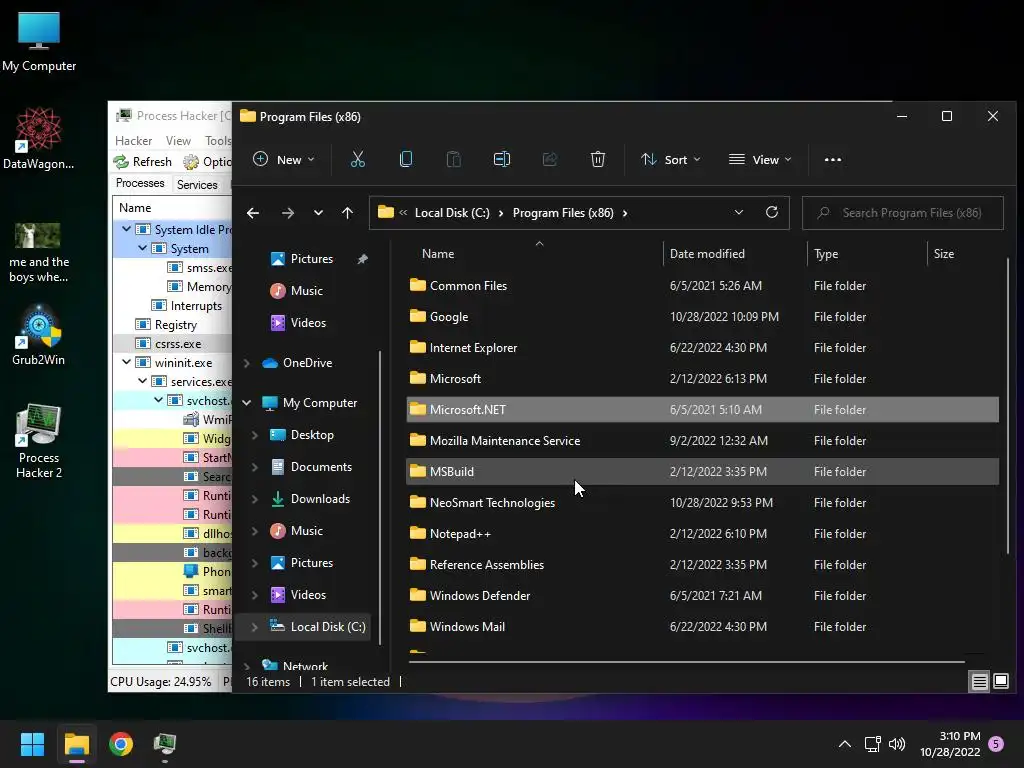The image size is (1024, 768).
Task: Launch Google Chrome from taskbar
Action: click(121, 744)
